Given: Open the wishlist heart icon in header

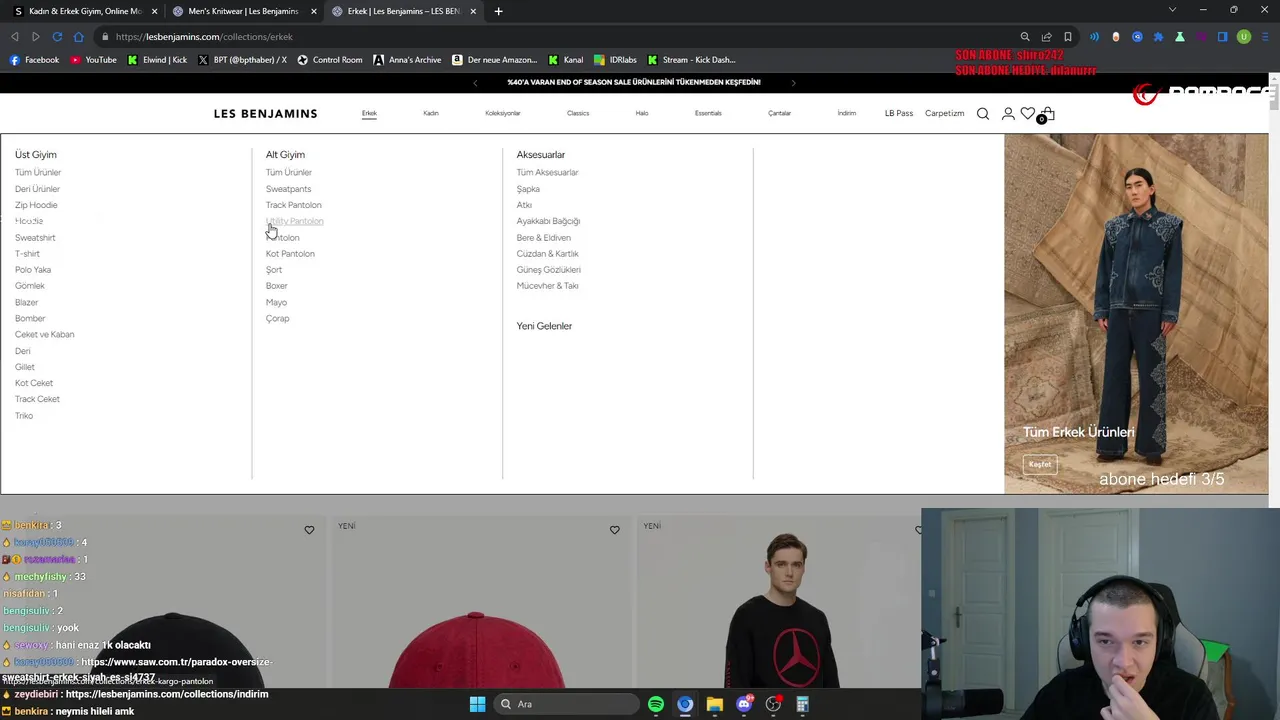Looking at the screenshot, I should (x=1028, y=114).
